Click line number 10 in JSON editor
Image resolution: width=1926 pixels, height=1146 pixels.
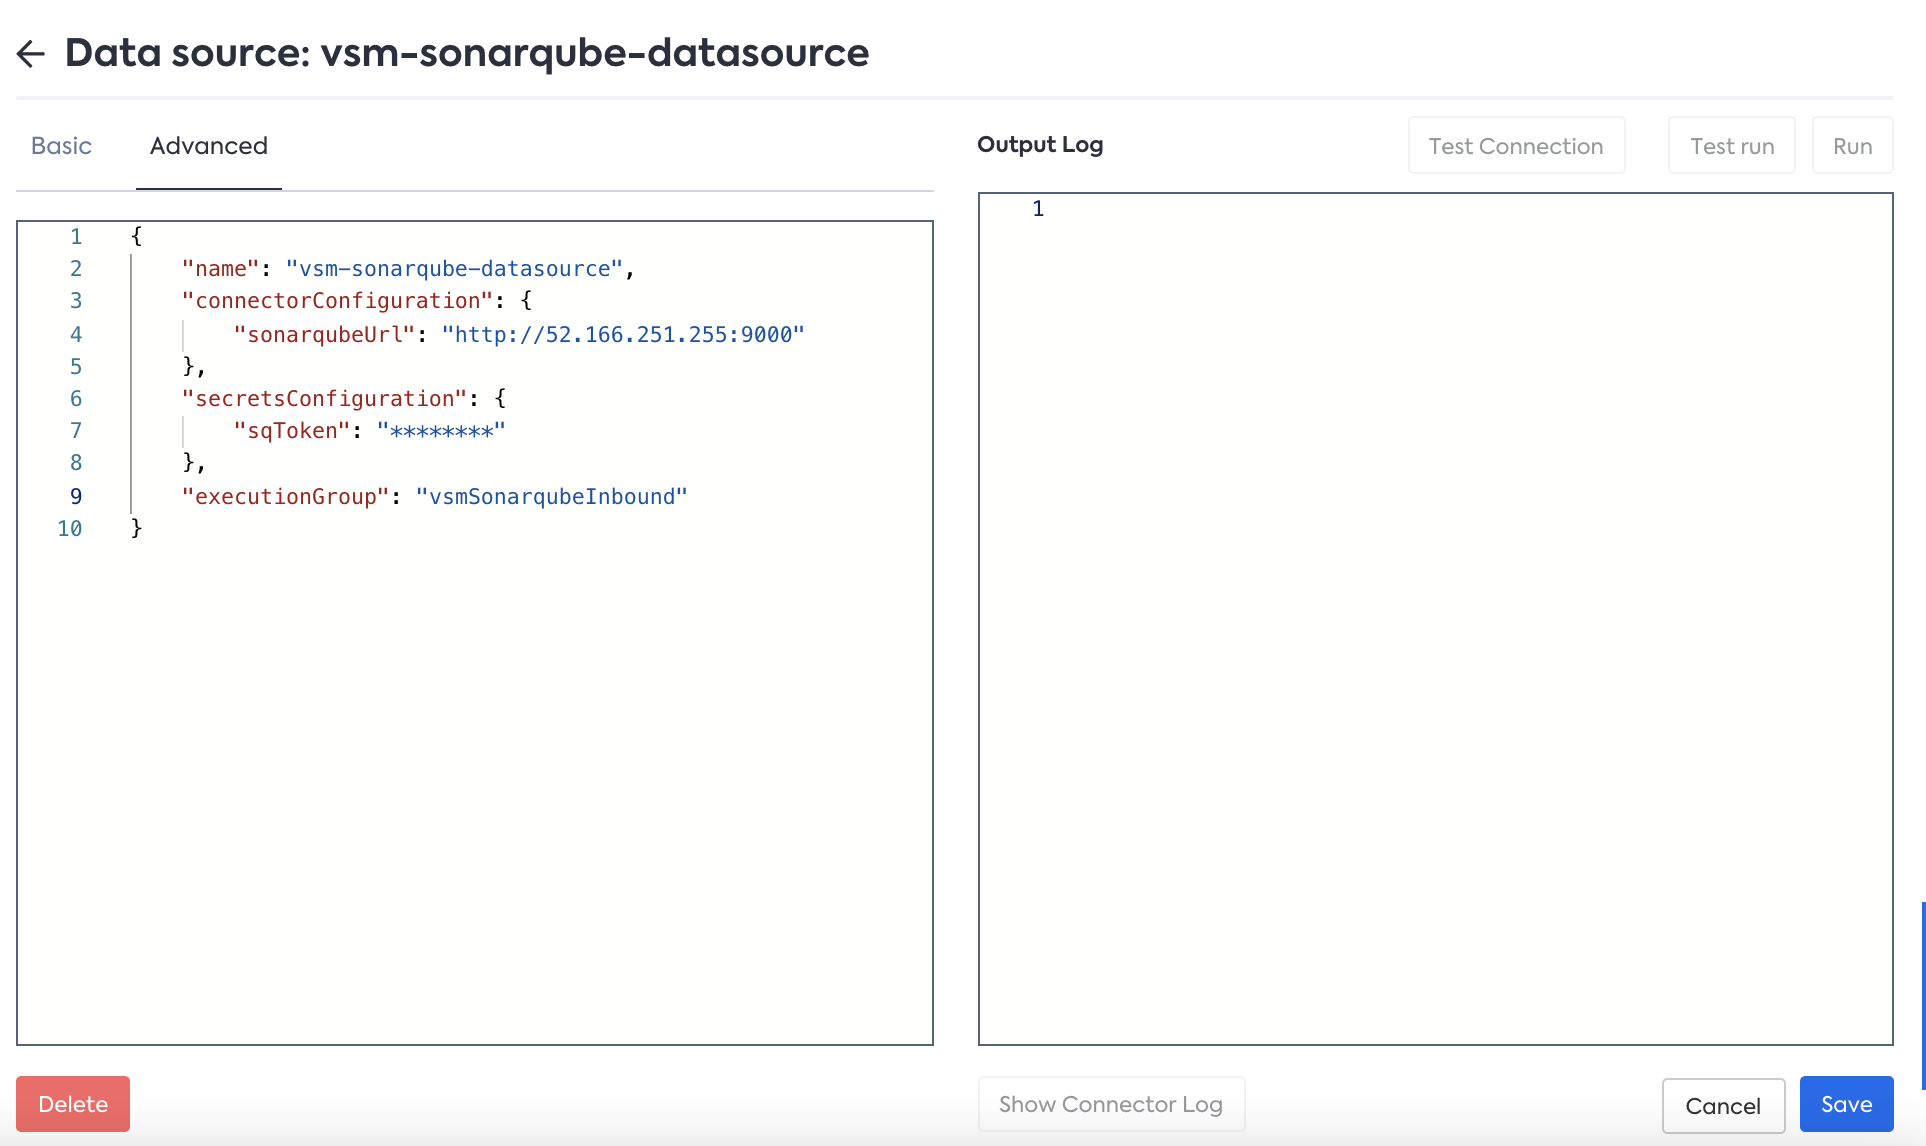[70, 529]
